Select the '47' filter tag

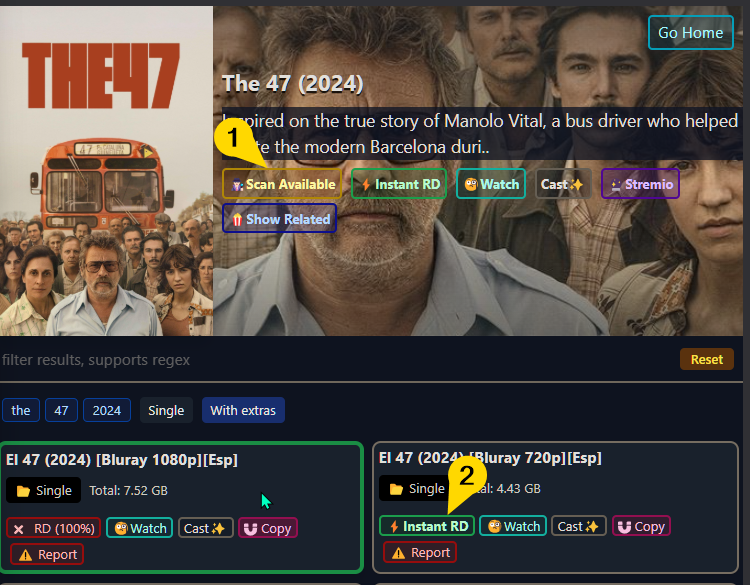61,410
